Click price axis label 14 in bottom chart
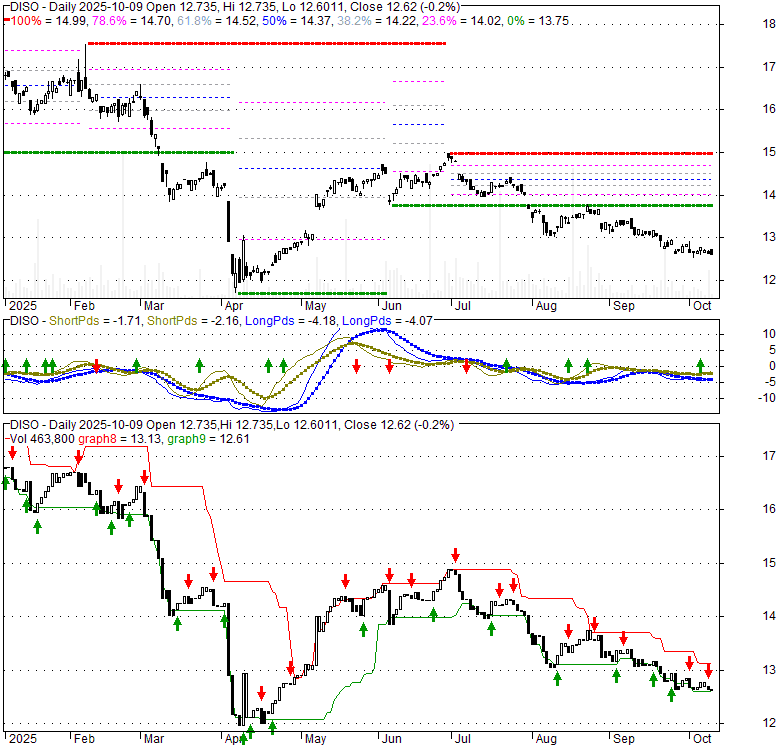Screen dimensions: 780x745 pyautogui.click(x=769, y=616)
